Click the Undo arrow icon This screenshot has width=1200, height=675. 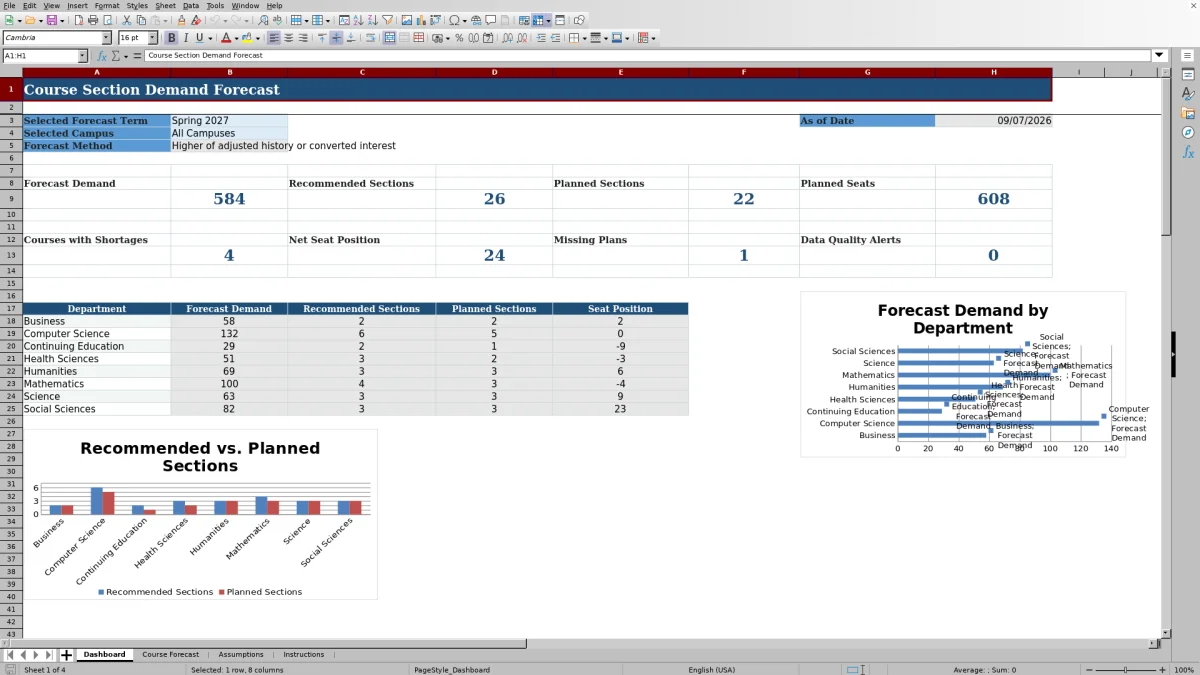pos(214,20)
